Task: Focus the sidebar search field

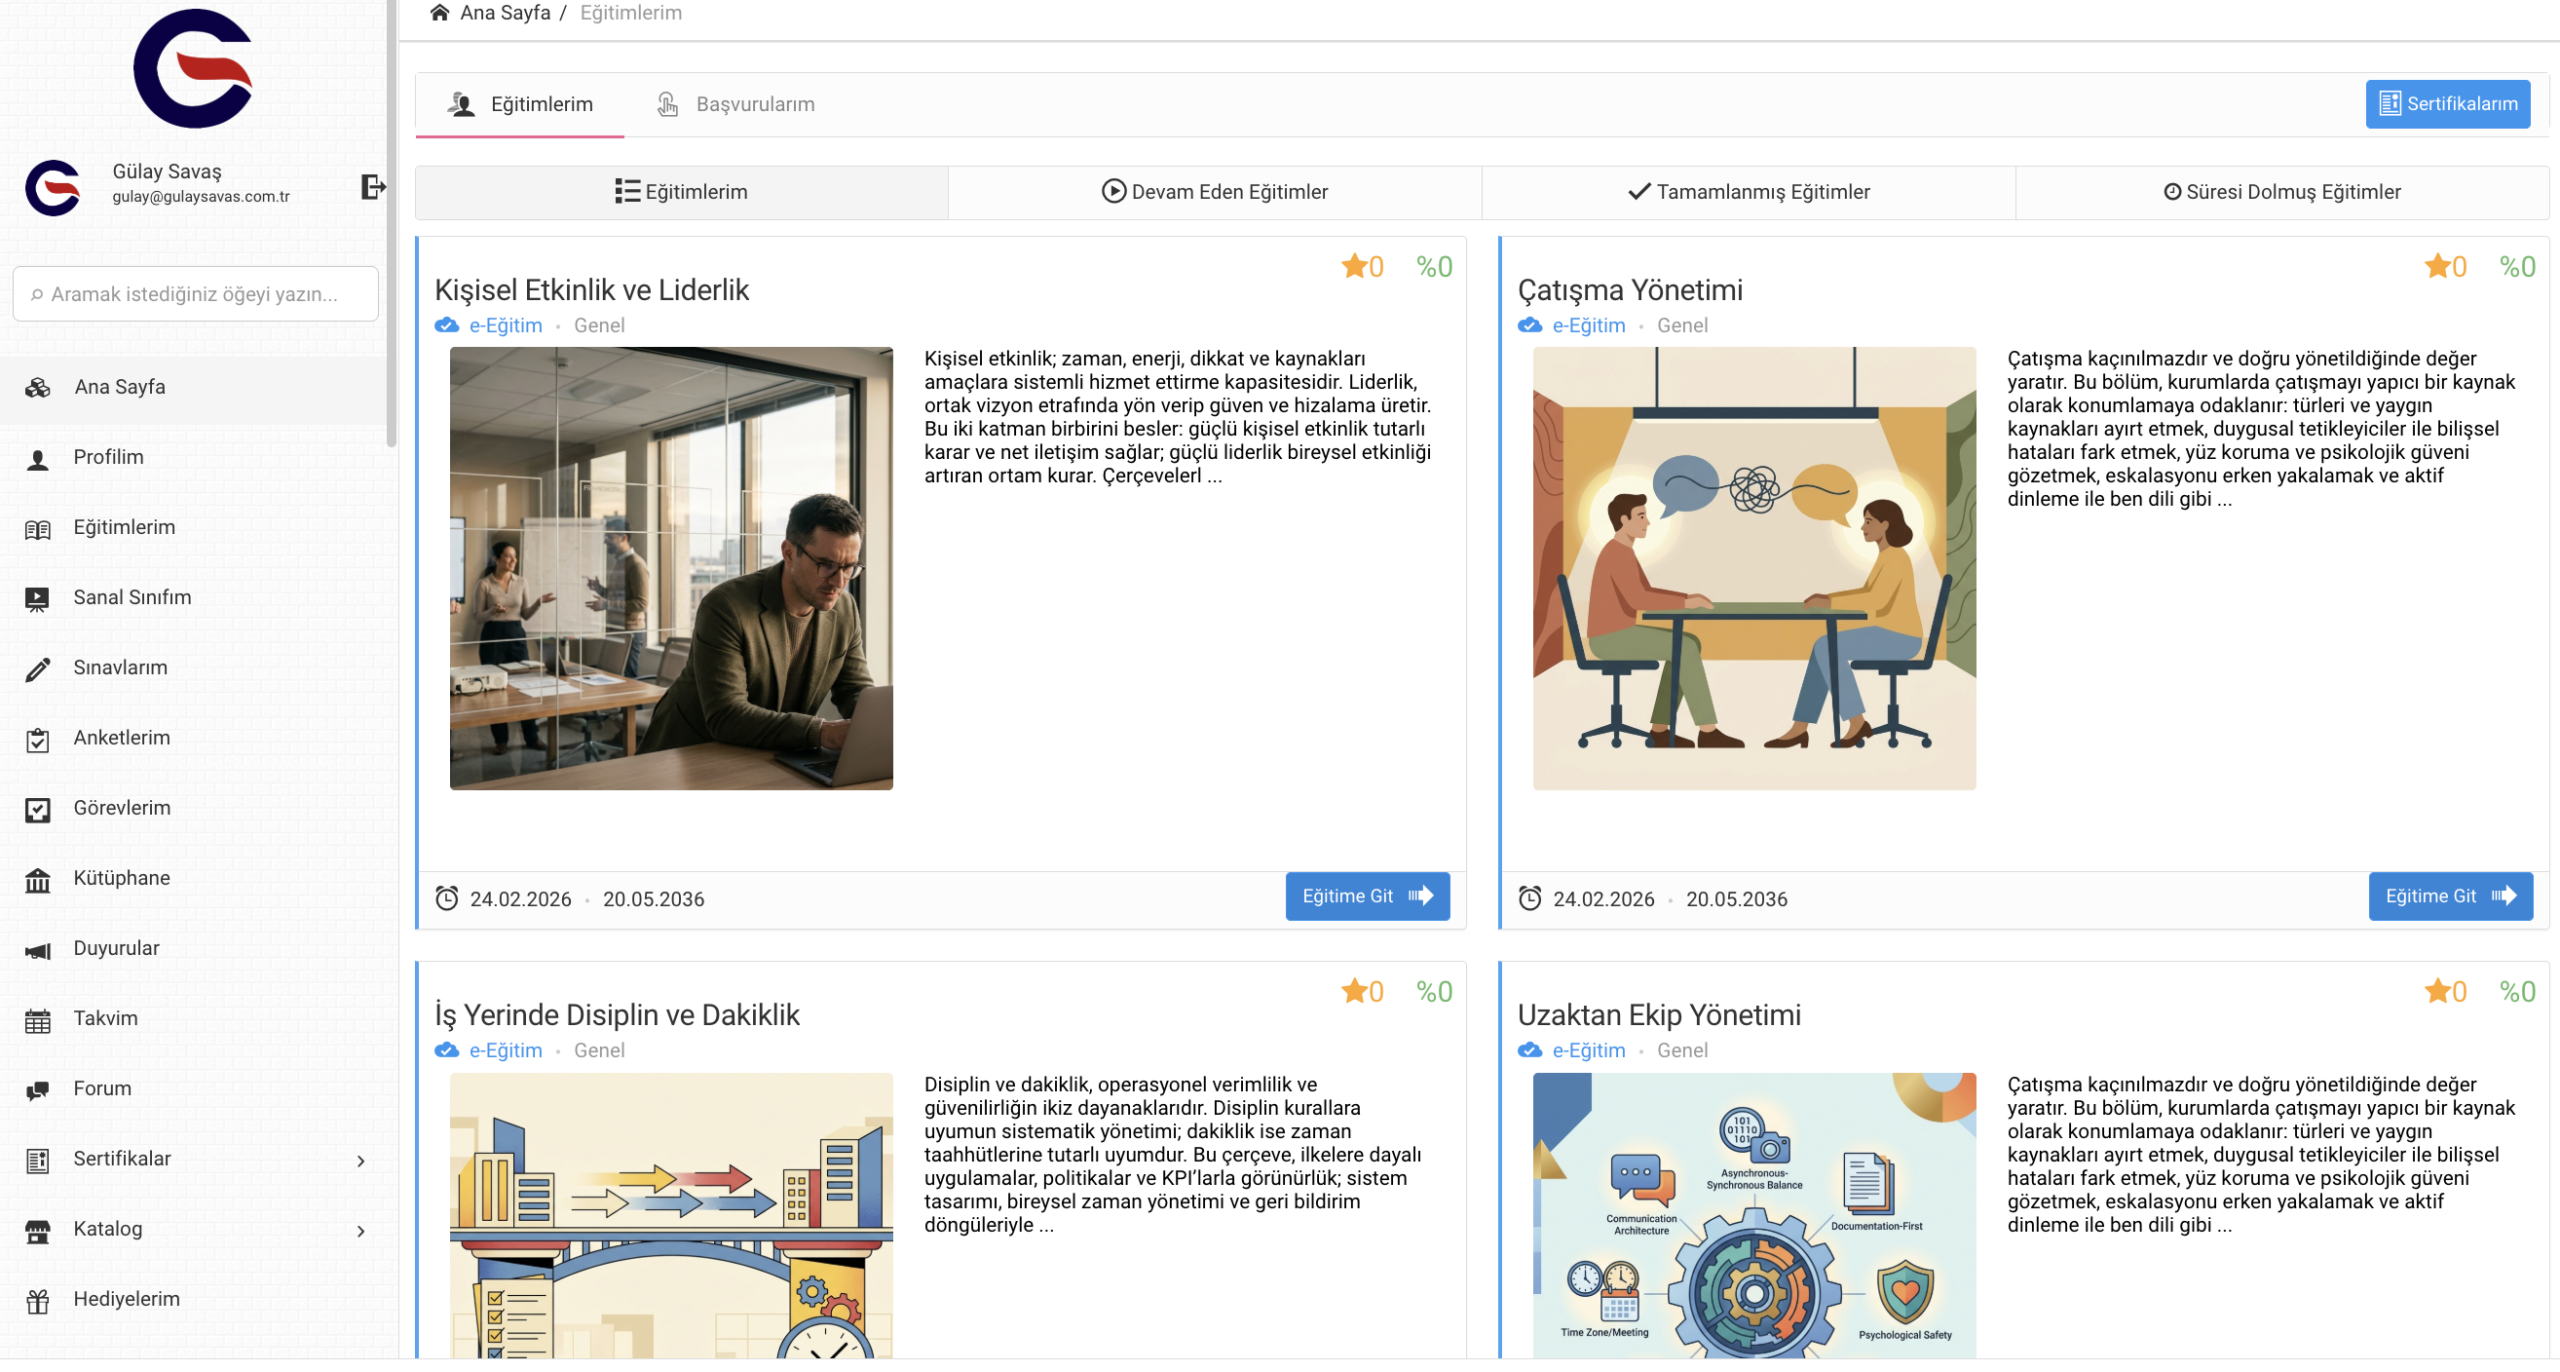Action: click(x=196, y=294)
